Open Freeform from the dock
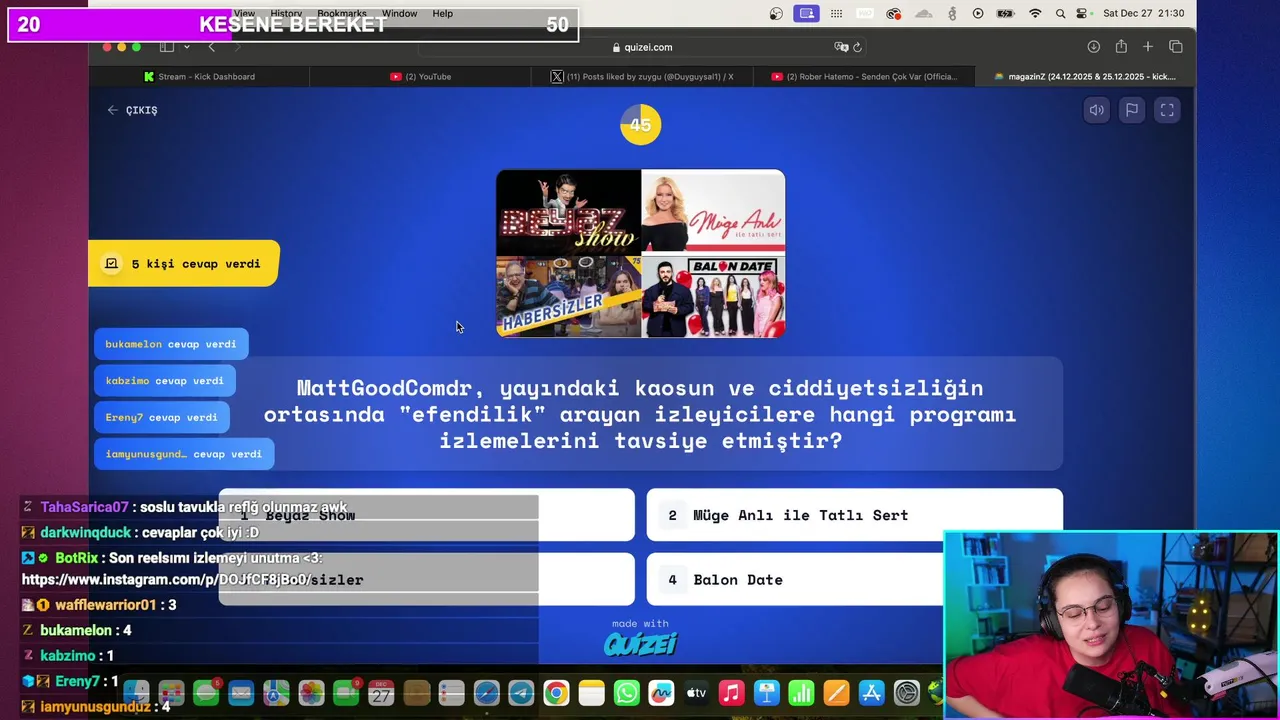Screen dimensions: 1280x720 [661, 693]
